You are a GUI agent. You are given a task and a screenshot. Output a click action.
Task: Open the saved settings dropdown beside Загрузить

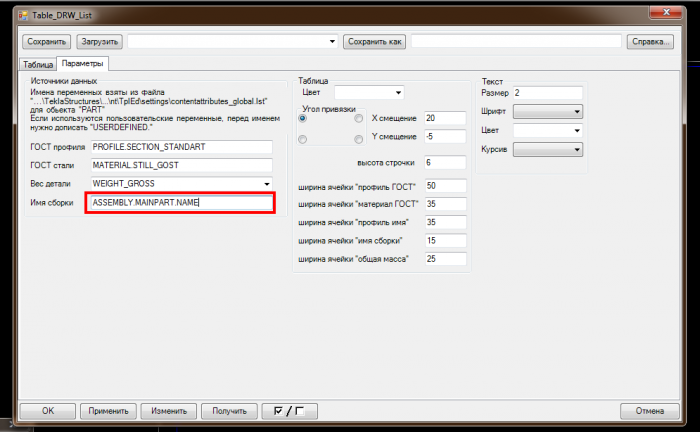(x=233, y=42)
